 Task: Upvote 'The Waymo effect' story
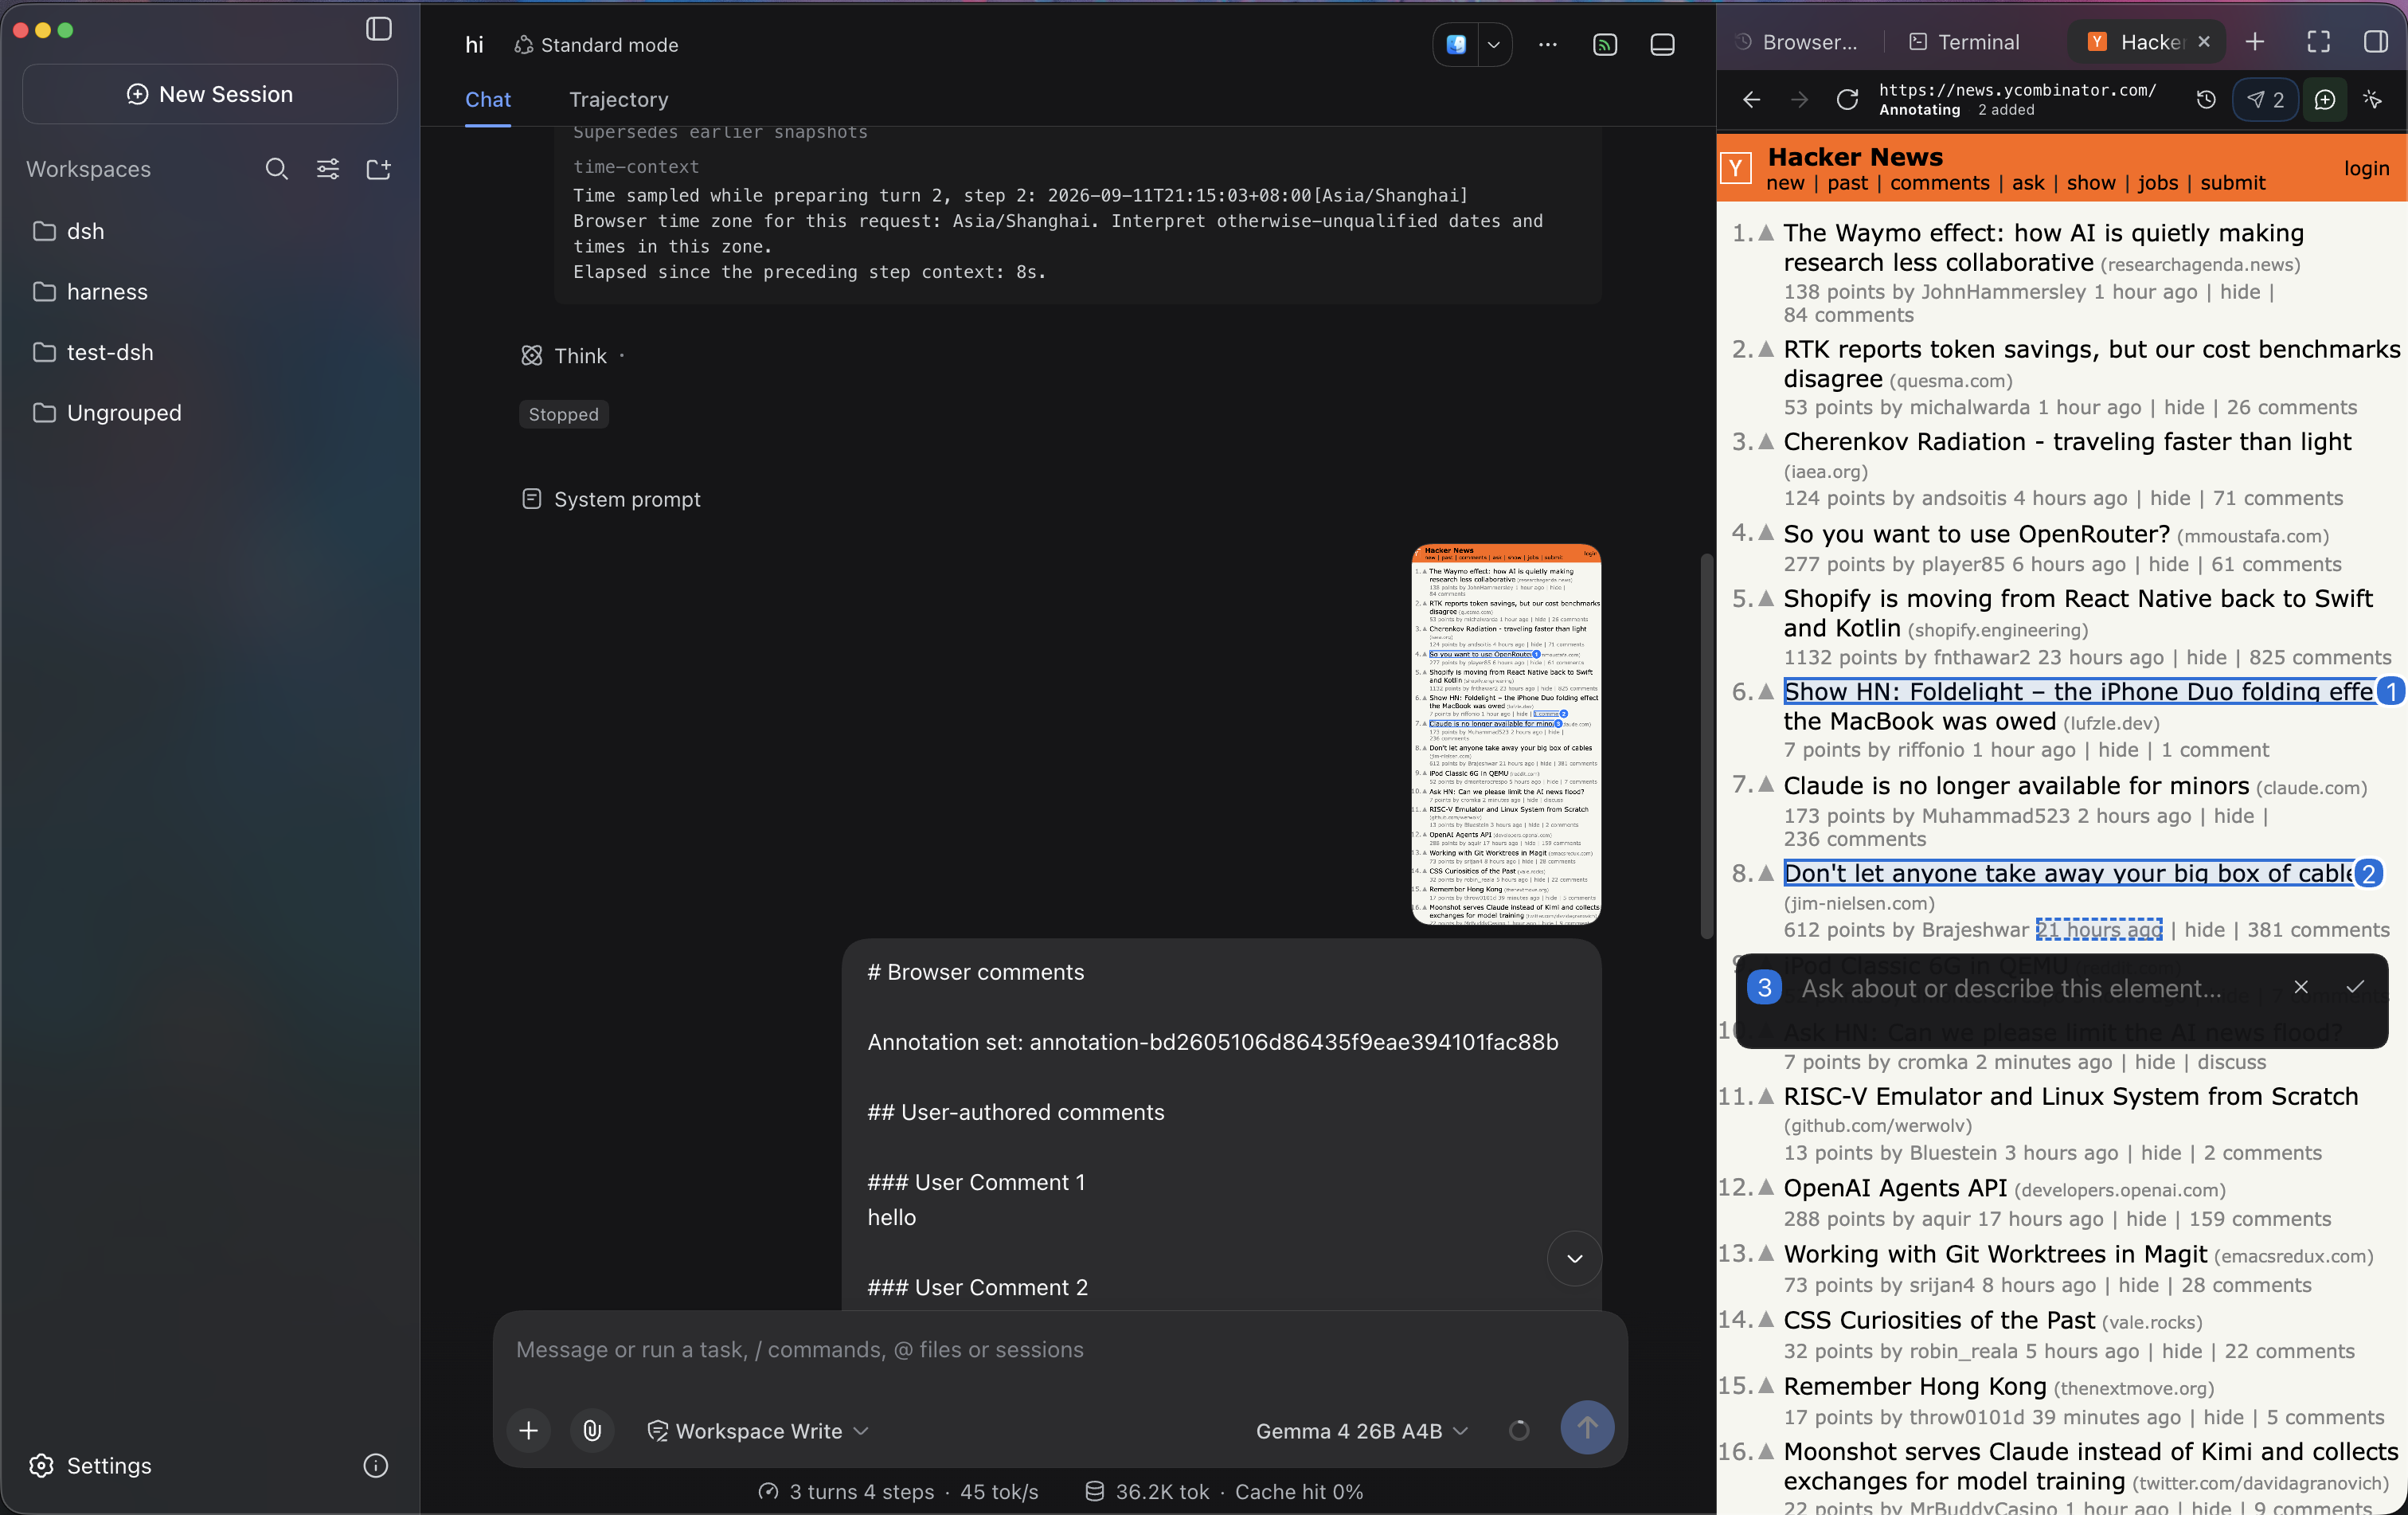(1766, 233)
